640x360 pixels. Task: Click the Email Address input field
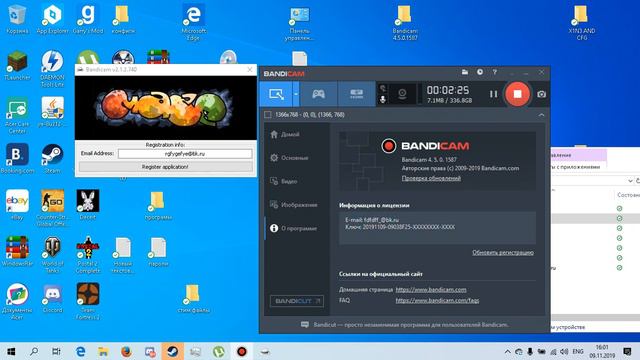(185, 154)
